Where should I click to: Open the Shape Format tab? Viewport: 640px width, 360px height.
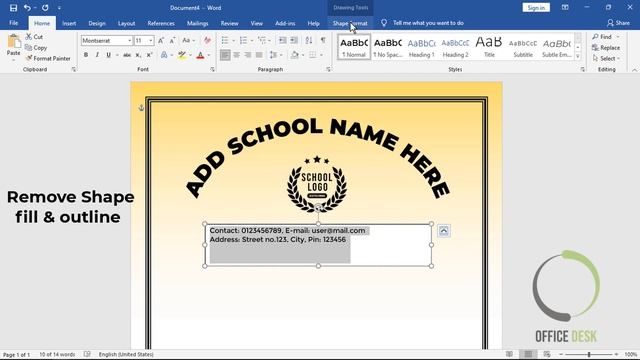coord(350,23)
